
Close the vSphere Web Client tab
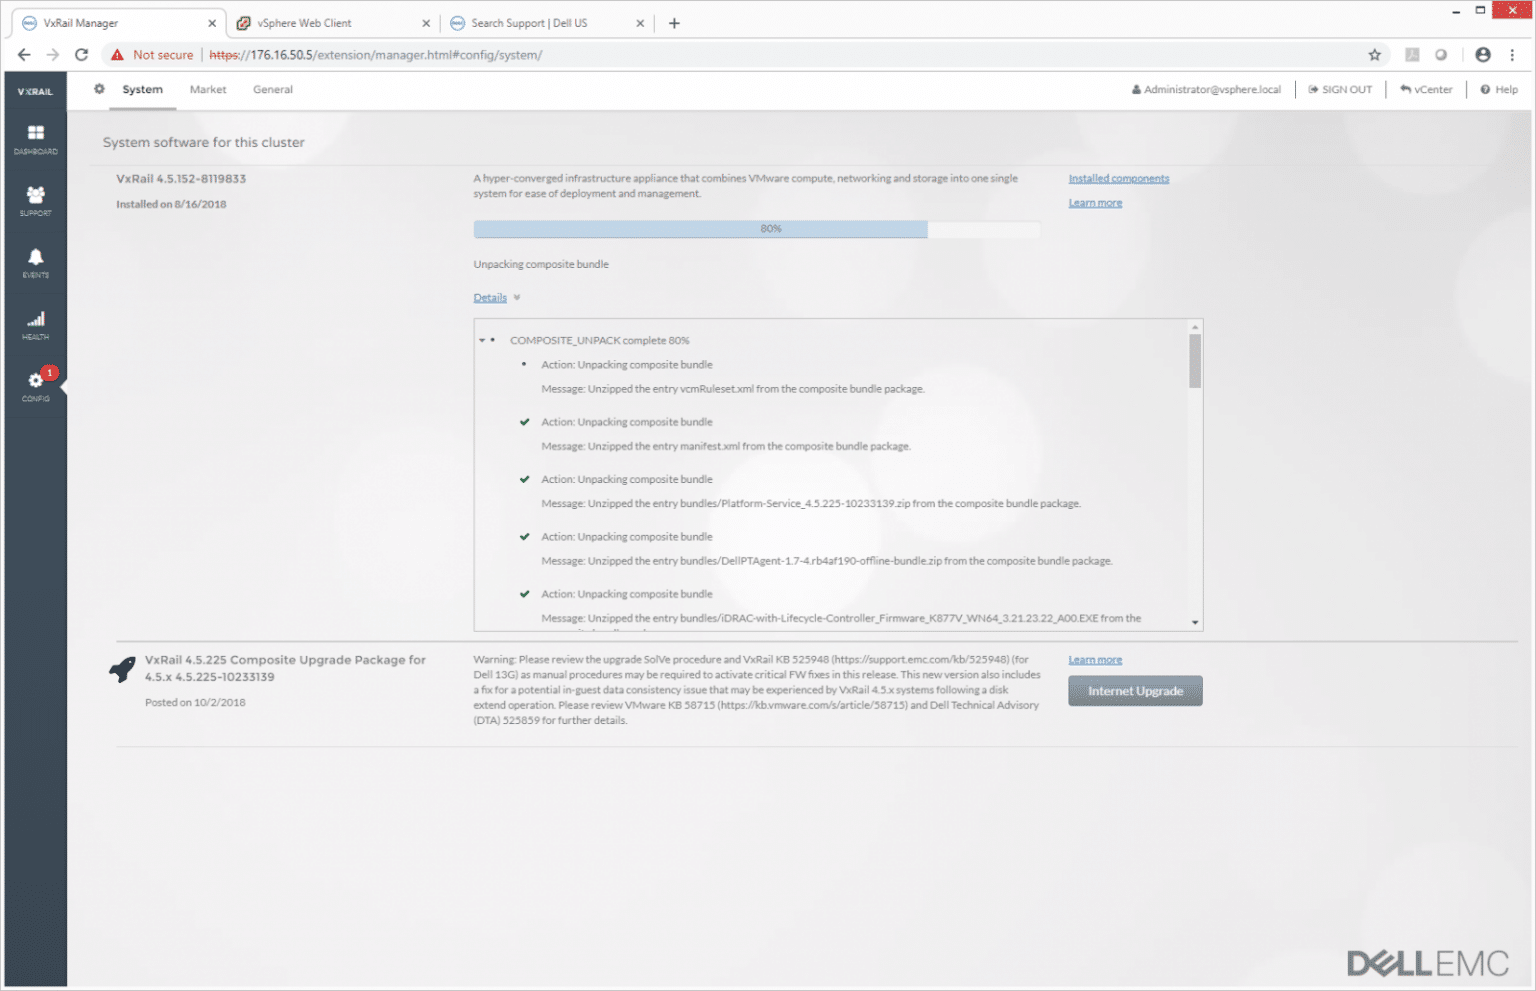[x=426, y=23]
